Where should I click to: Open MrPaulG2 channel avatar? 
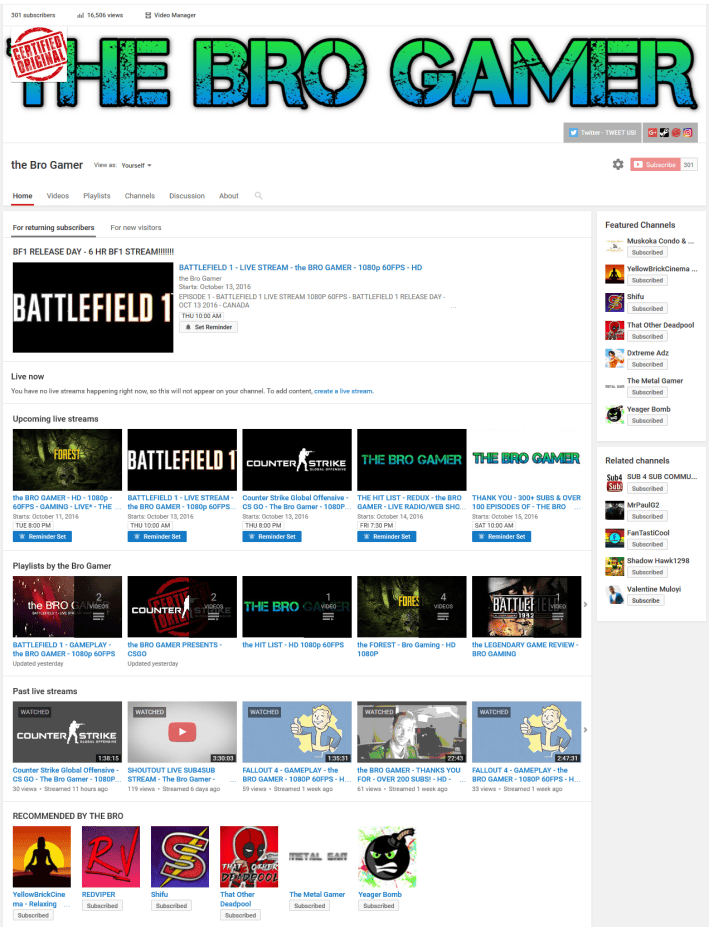[x=614, y=510]
